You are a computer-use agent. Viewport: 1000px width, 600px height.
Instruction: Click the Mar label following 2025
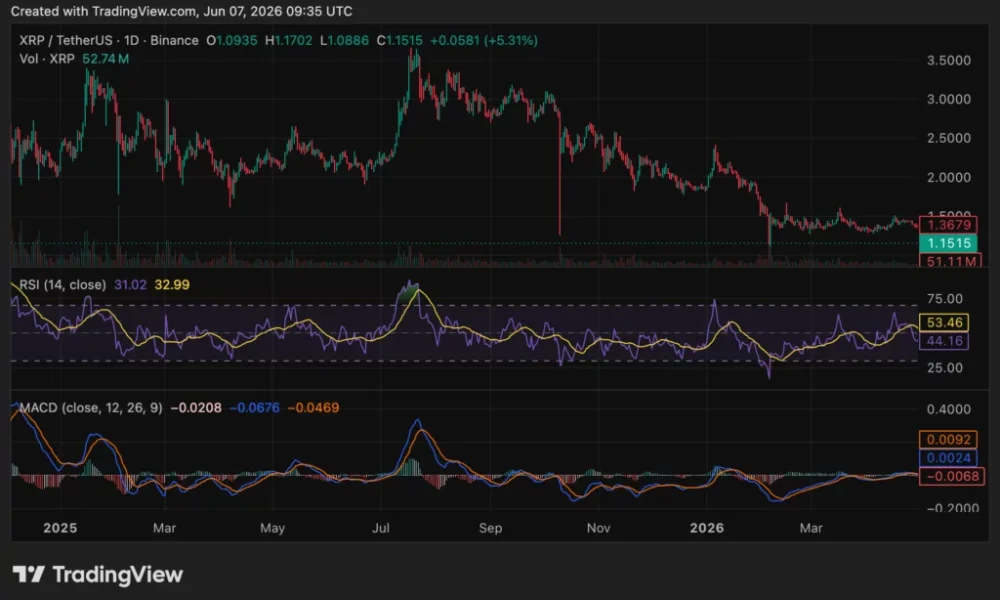click(x=165, y=528)
